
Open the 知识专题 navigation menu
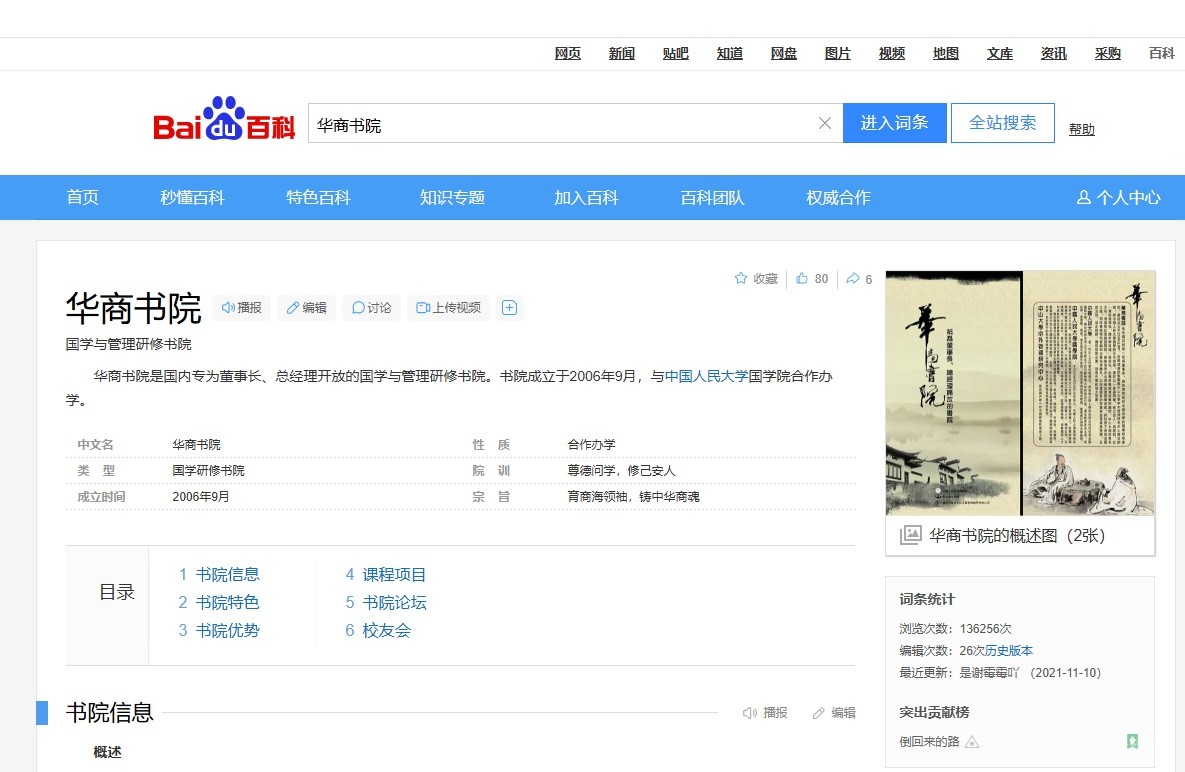point(452,198)
